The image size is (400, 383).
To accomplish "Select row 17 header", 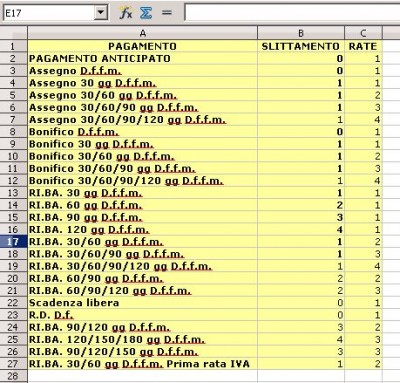I will pos(13,242).
